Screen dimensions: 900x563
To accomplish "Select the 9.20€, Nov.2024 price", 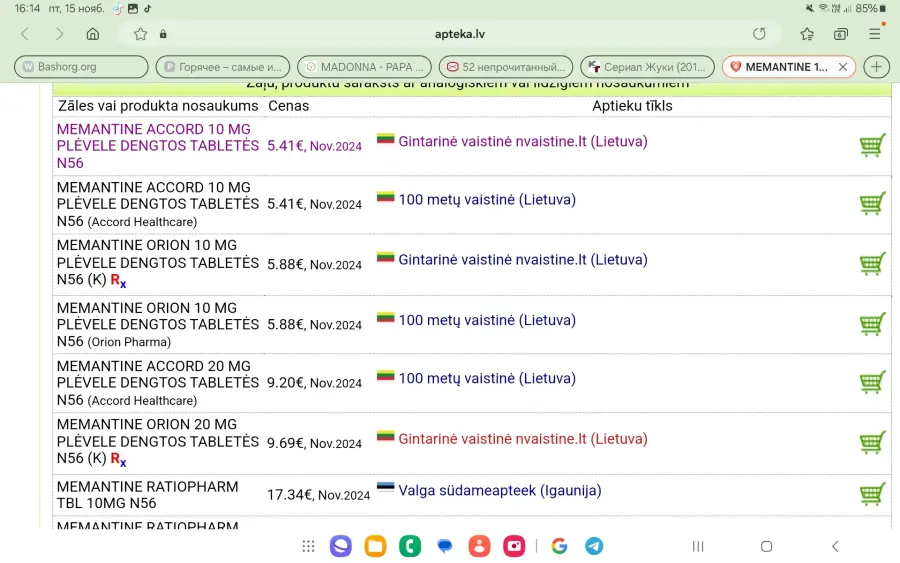I will click(315, 383).
